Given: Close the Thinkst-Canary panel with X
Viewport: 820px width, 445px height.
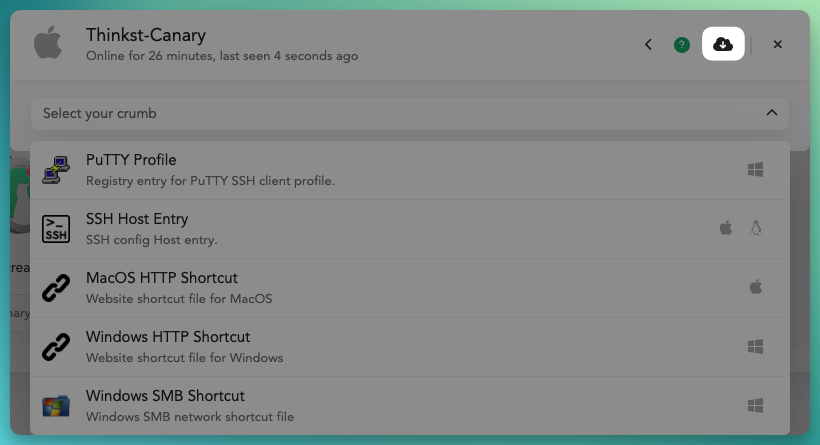Looking at the screenshot, I should coord(778,44).
